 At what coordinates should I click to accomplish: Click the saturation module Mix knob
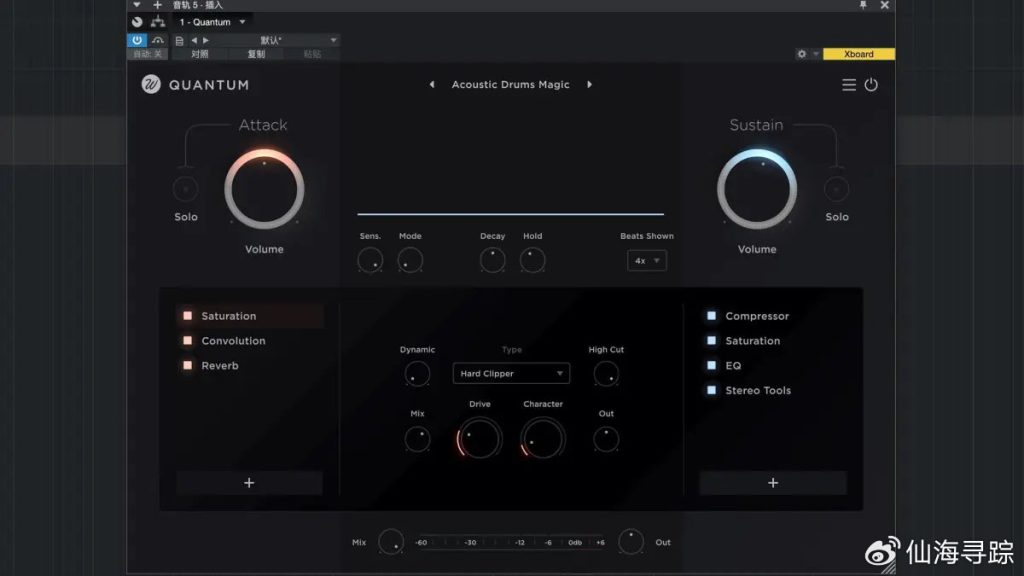point(417,439)
